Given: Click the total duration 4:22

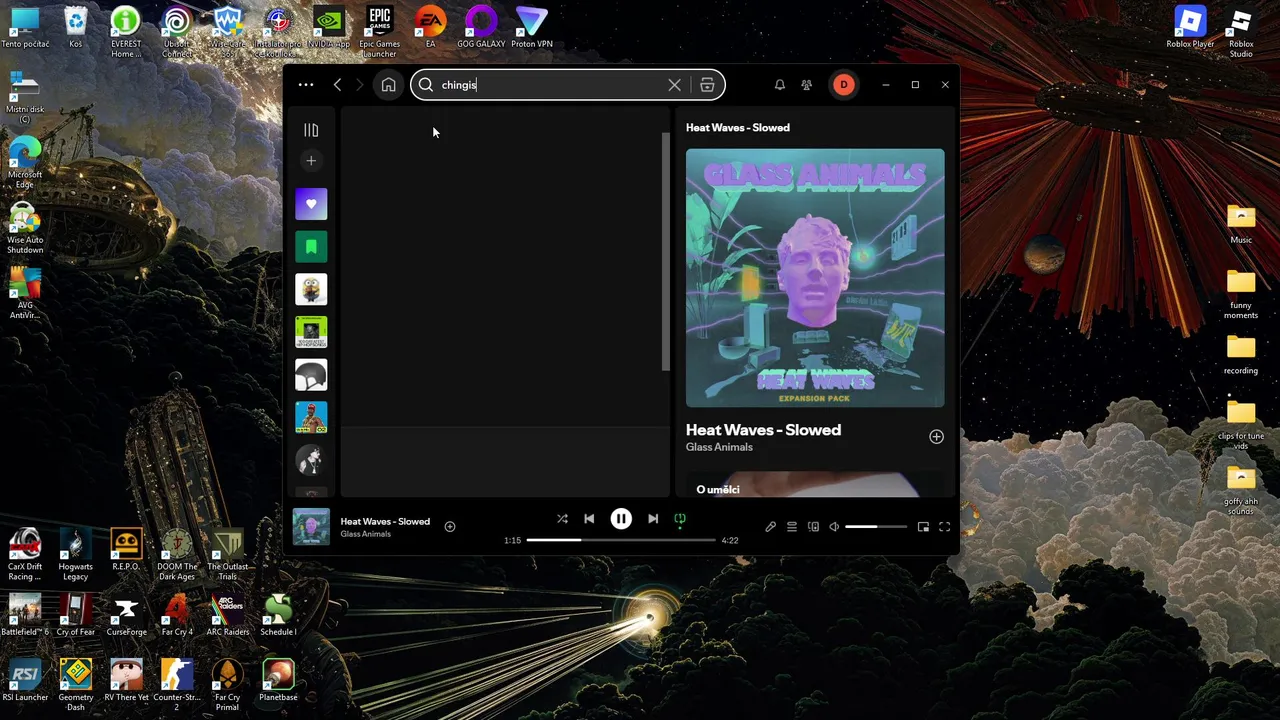Looking at the screenshot, I should pyautogui.click(x=730, y=541).
